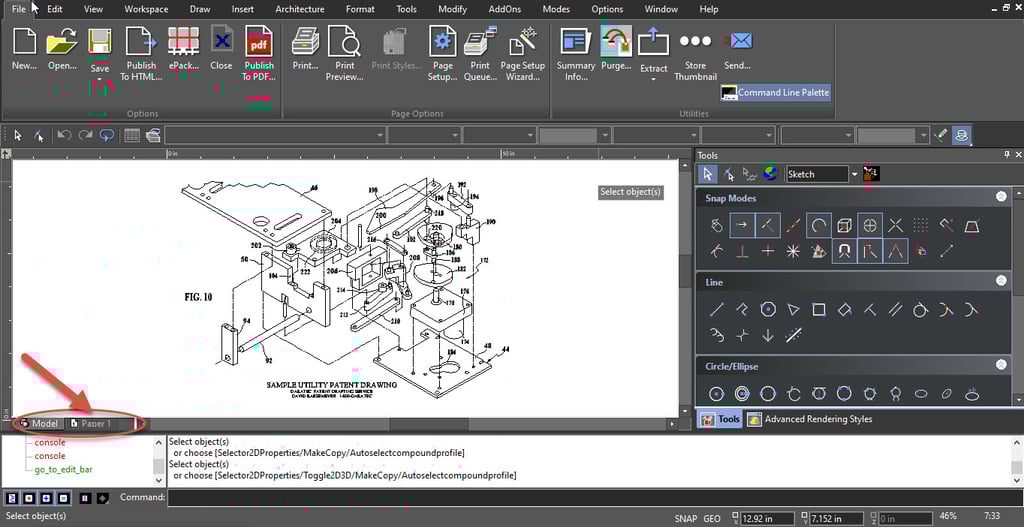Open the Save dropdown arrow
This screenshot has width=1024, height=527.
pyautogui.click(x=99, y=80)
